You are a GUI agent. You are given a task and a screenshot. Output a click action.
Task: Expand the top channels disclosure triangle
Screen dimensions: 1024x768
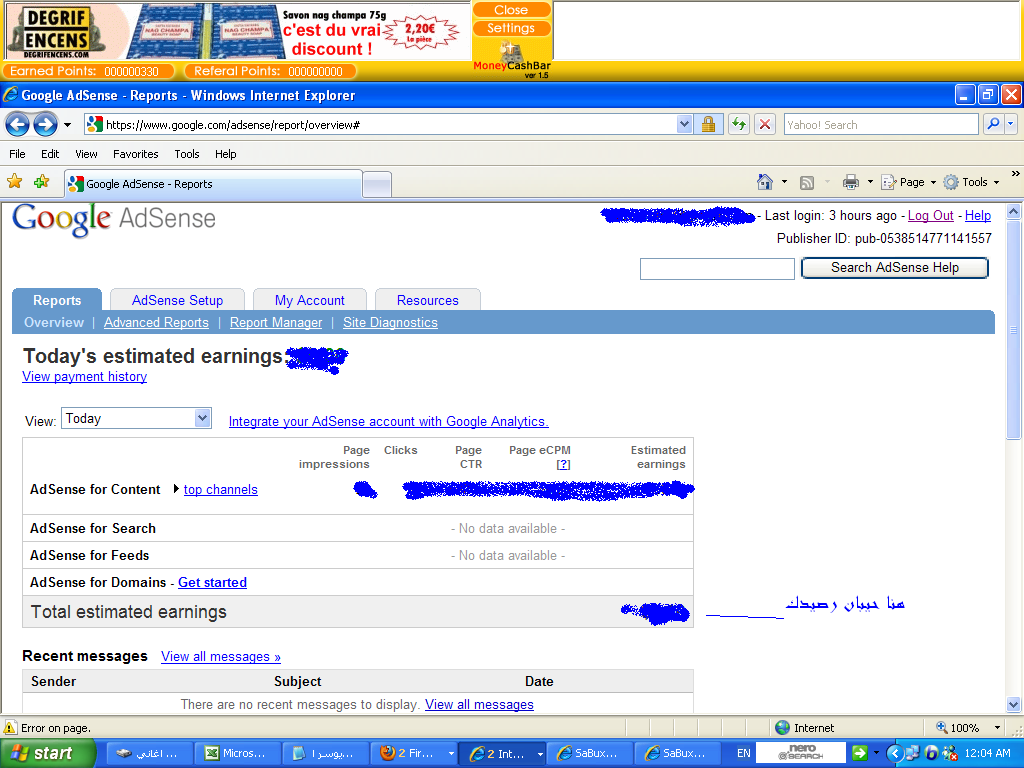click(176, 488)
